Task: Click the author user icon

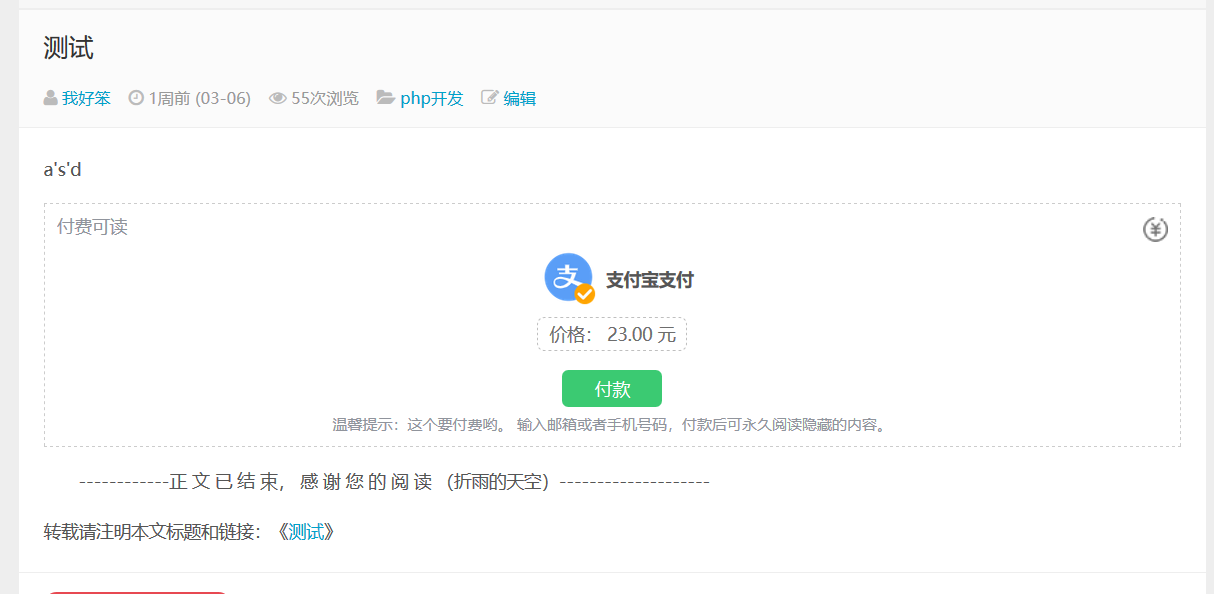Action: [50, 98]
